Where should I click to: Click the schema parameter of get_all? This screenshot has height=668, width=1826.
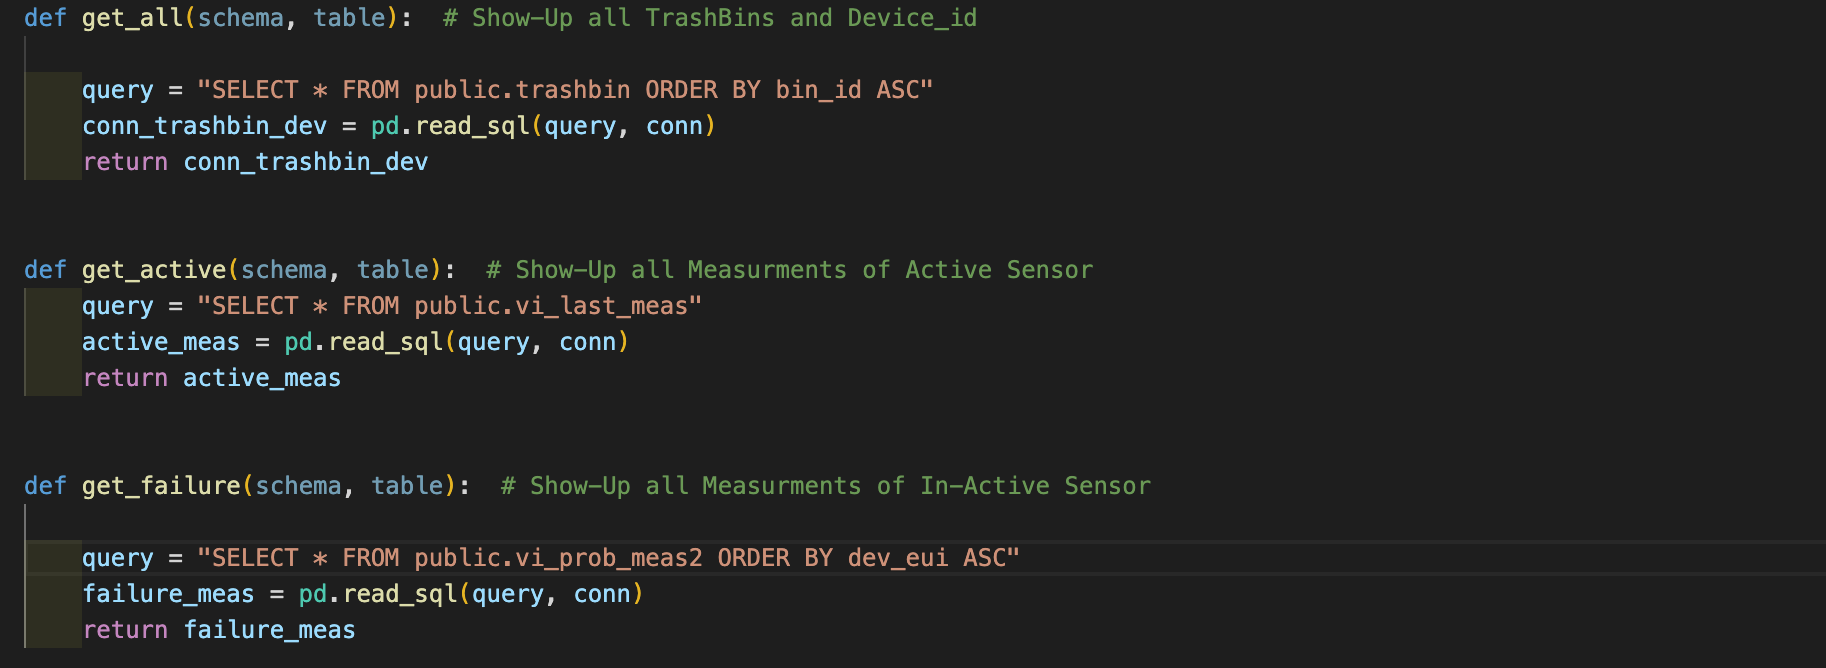coord(240,18)
